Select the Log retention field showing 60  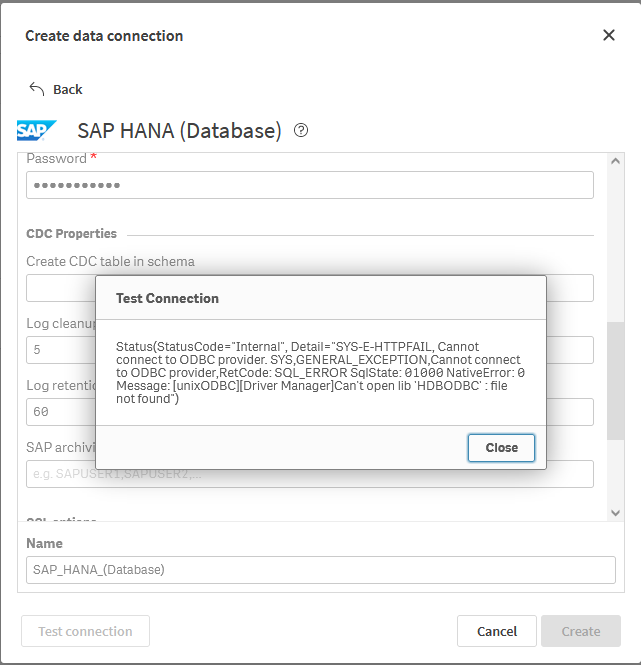pos(60,412)
